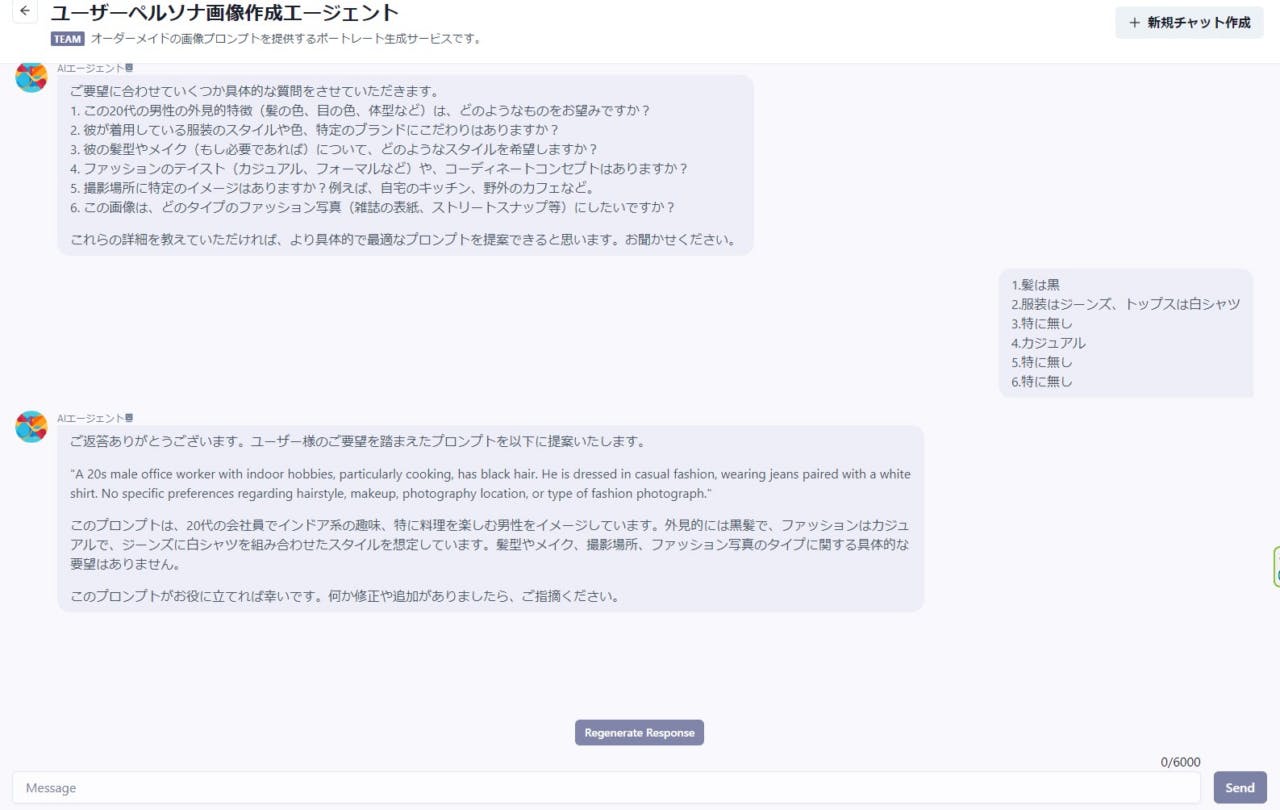
Task: Click the Regenerate Response button
Action: pos(639,732)
